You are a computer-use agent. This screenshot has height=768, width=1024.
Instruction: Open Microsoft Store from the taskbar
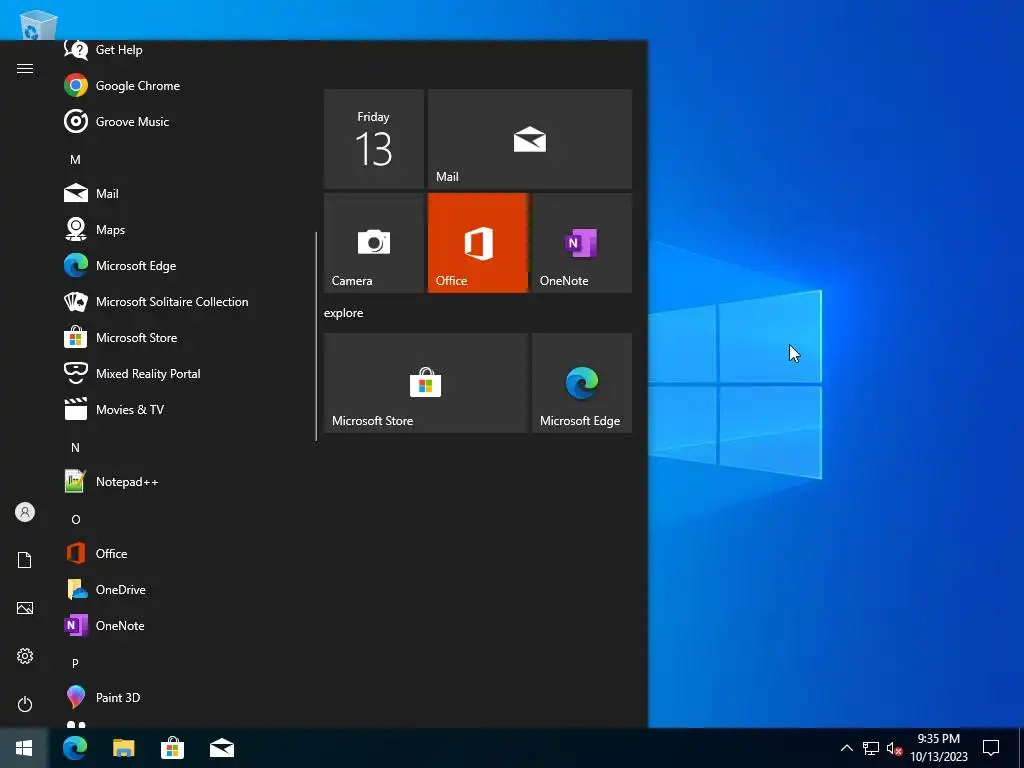point(172,748)
